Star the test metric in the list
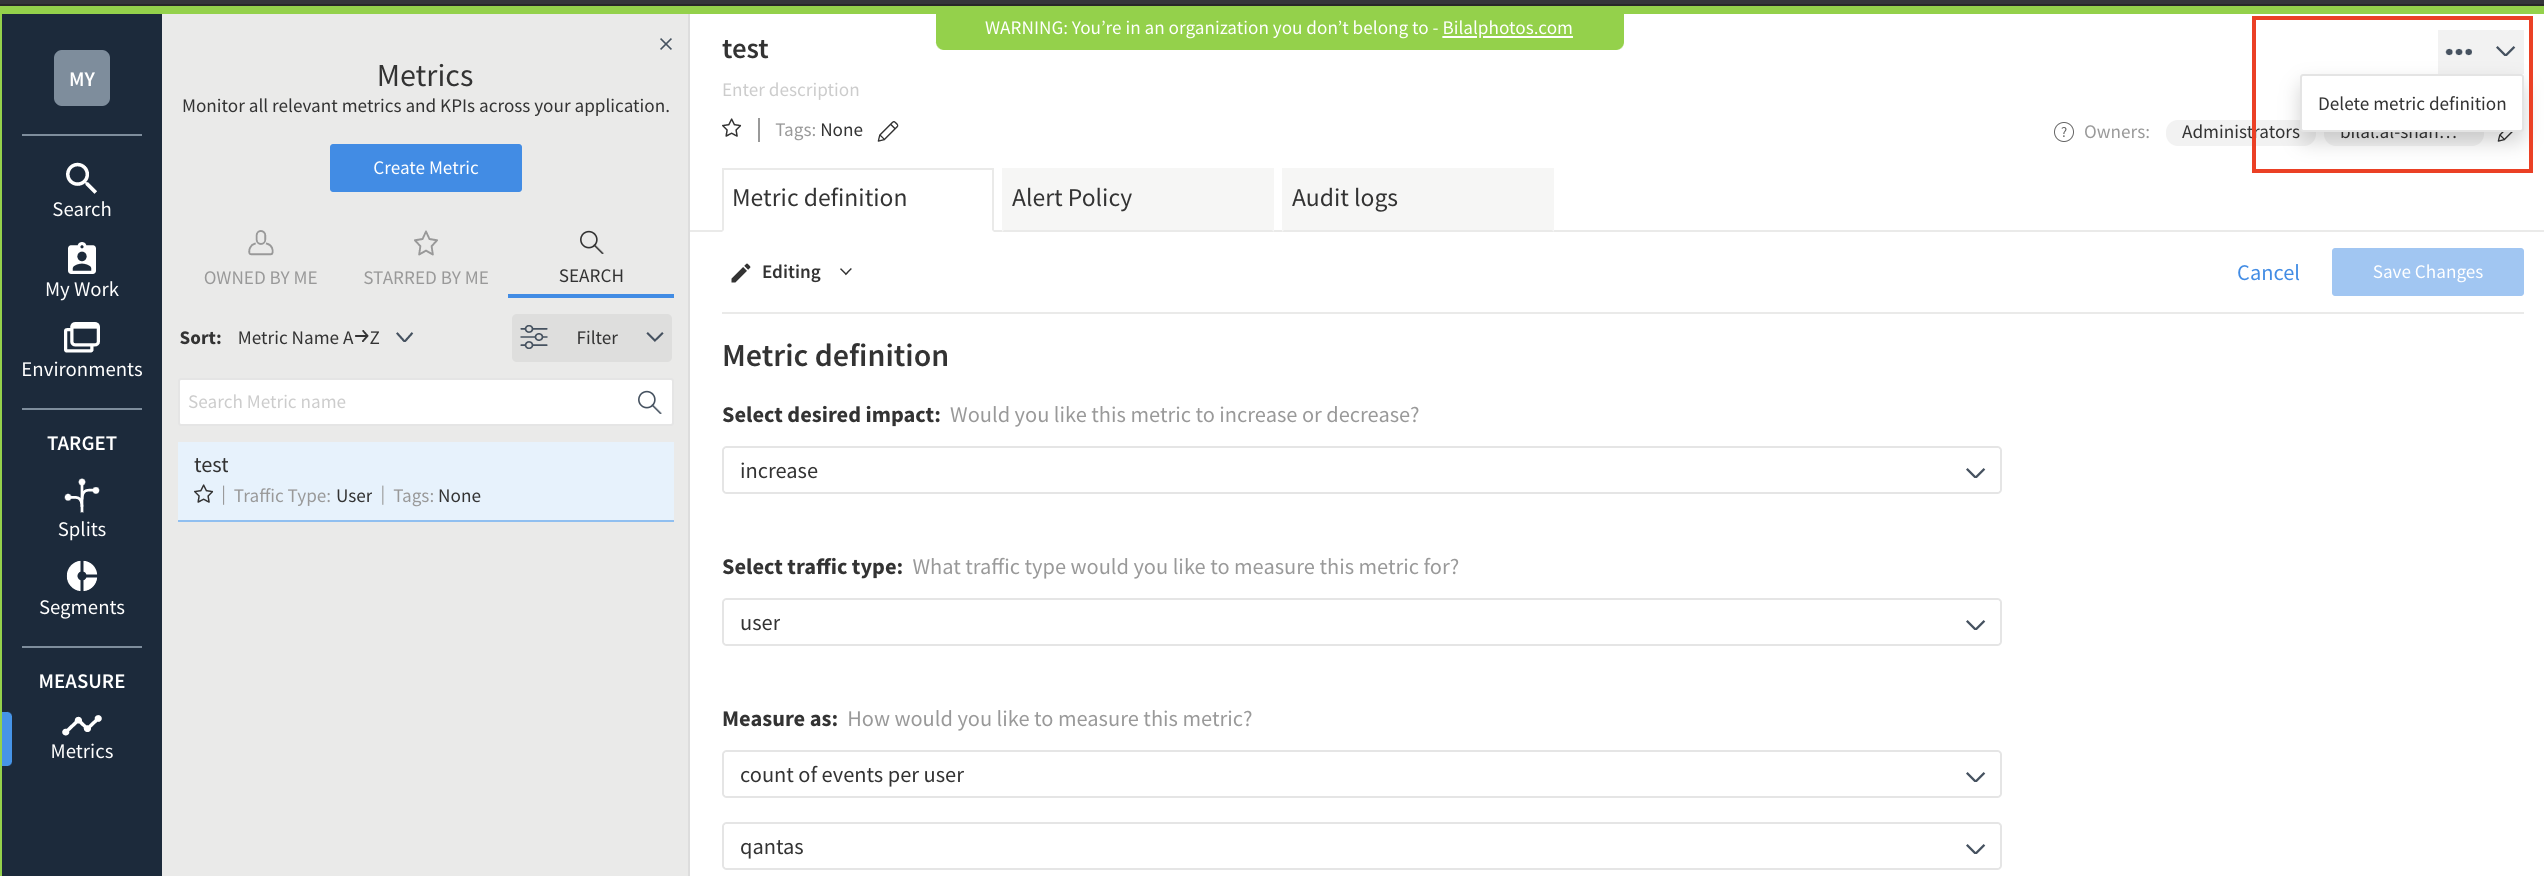This screenshot has width=2544, height=876. coord(204,495)
